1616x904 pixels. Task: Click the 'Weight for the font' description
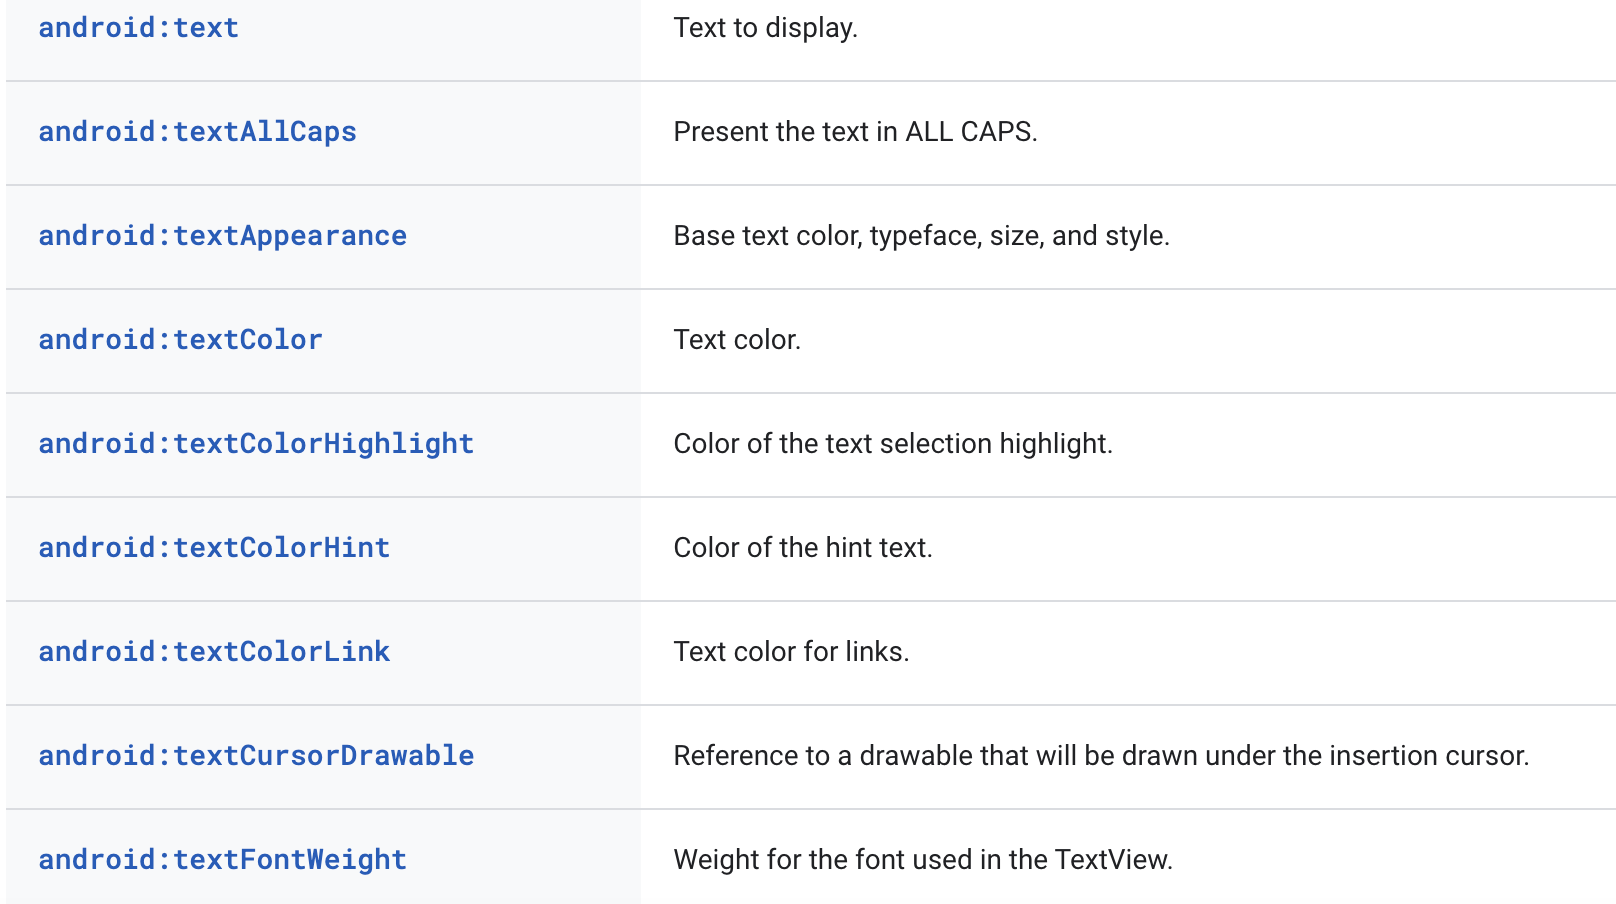point(923,860)
